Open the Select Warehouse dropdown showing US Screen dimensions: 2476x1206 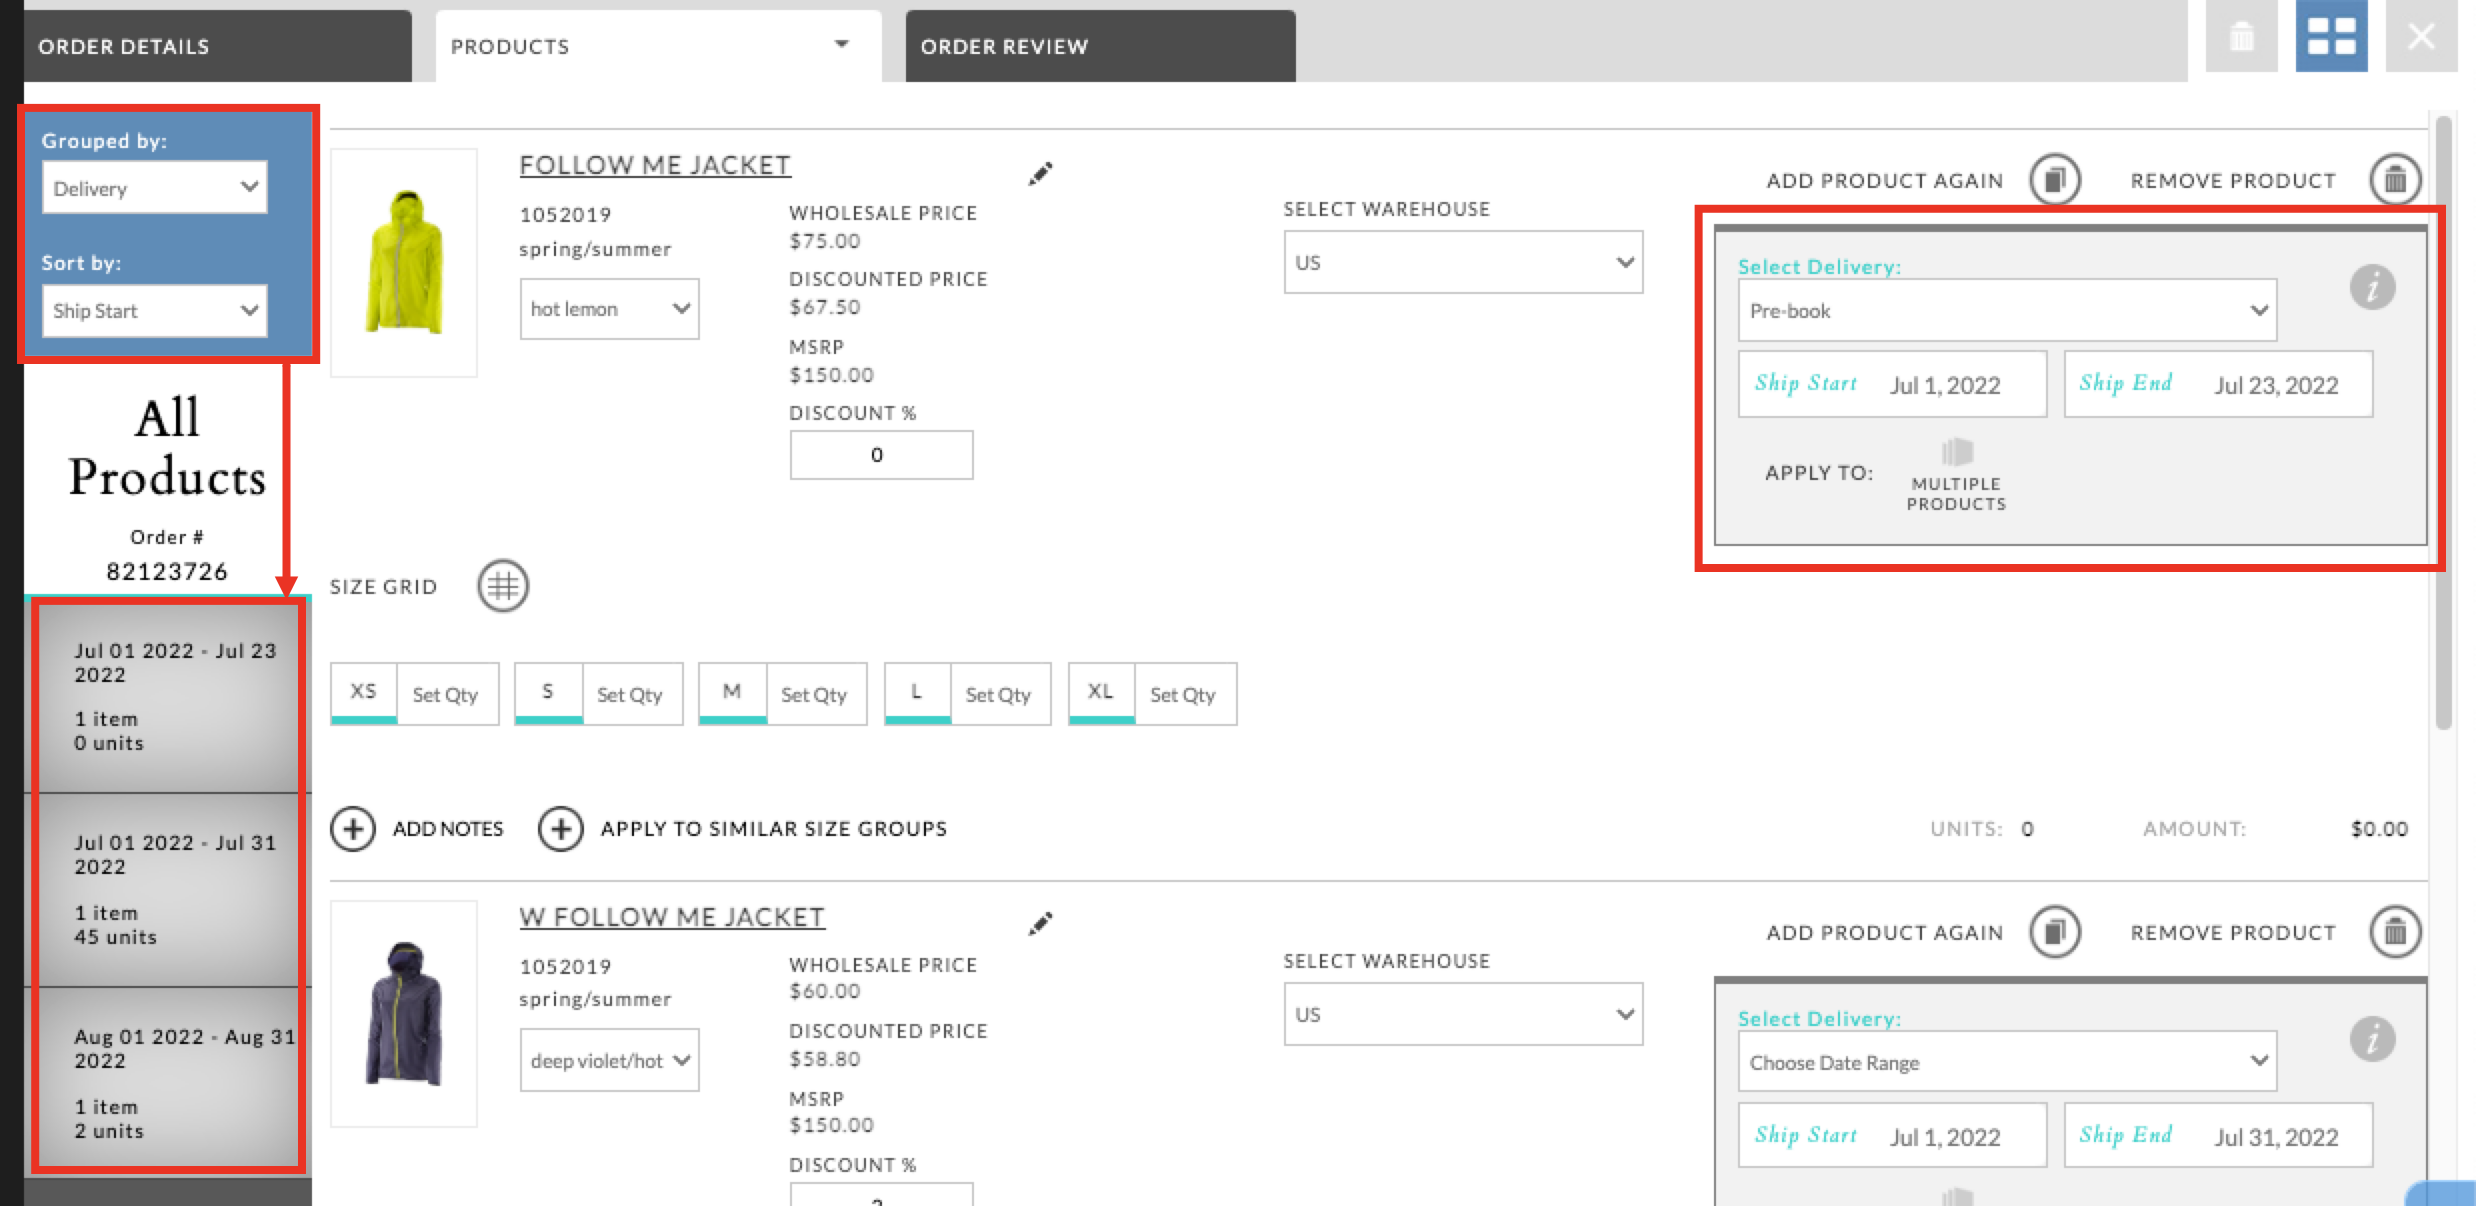click(1462, 261)
